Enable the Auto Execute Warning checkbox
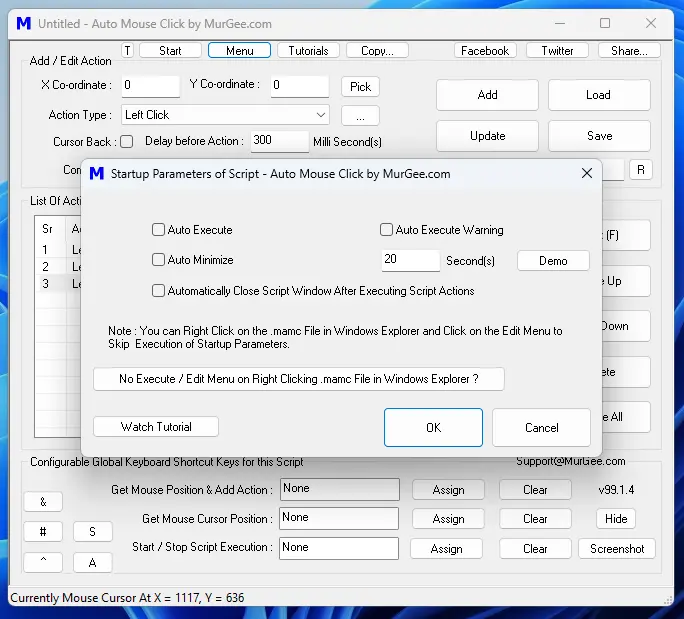This screenshot has height=619, width=684. pyautogui.click(x=386, y=229)
